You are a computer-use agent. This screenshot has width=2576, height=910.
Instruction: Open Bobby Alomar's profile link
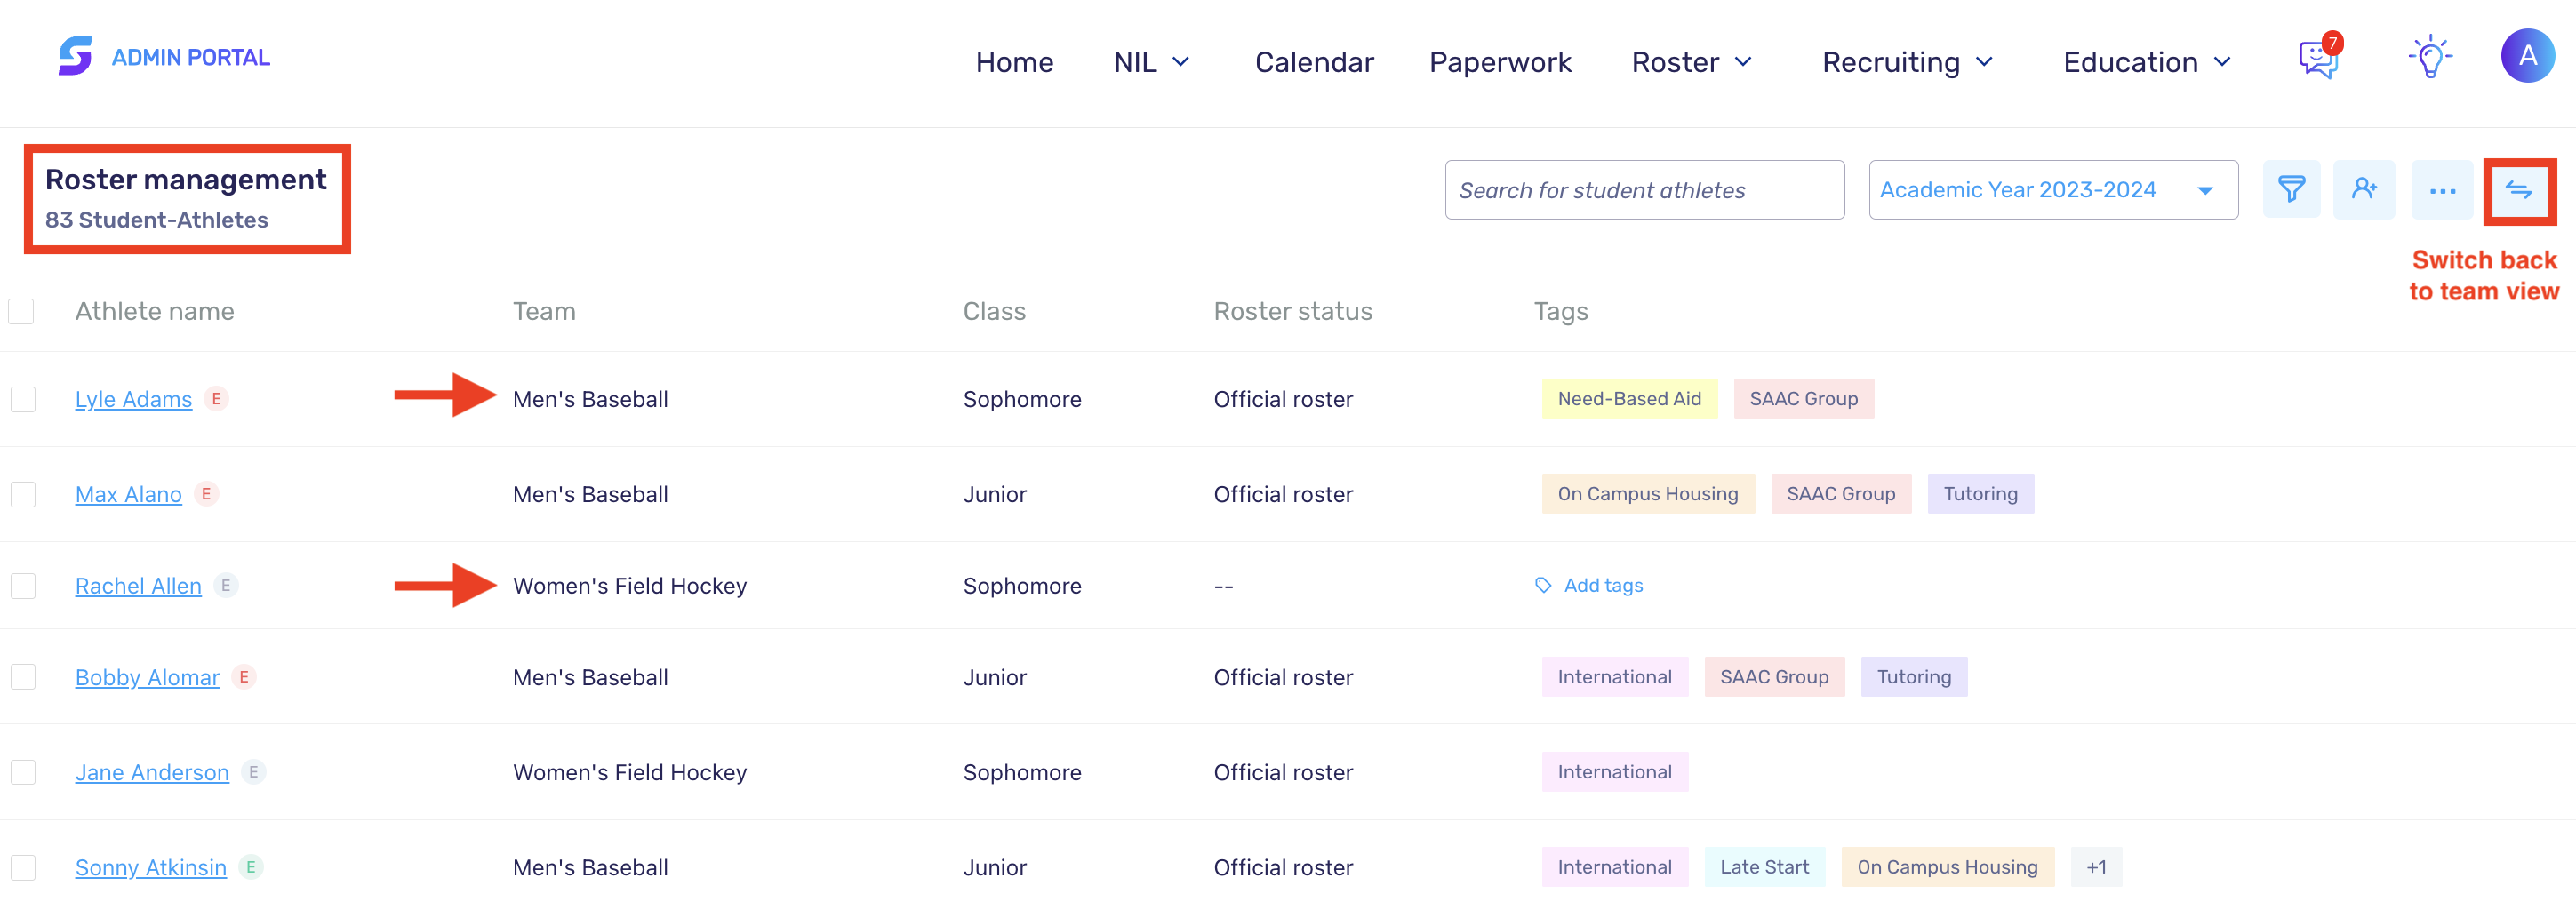(147, 677)
